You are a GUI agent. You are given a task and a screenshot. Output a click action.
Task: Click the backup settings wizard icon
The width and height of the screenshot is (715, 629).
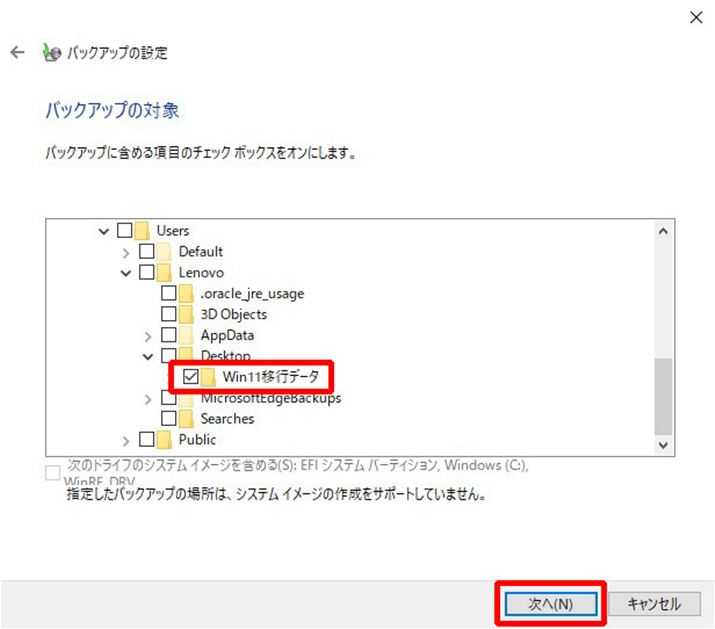pyautogui.click(x=51, y=52)
